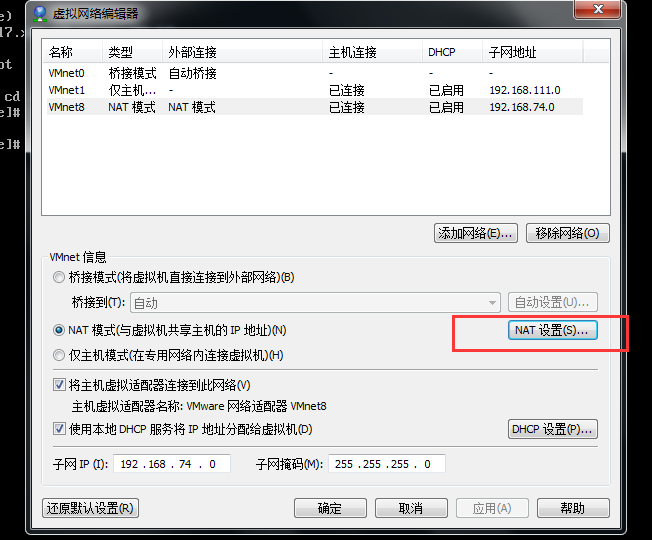Toggle 使用本地 DHCP 服务 checkbox
Viewport: 652px width, 540px height.
59,429
